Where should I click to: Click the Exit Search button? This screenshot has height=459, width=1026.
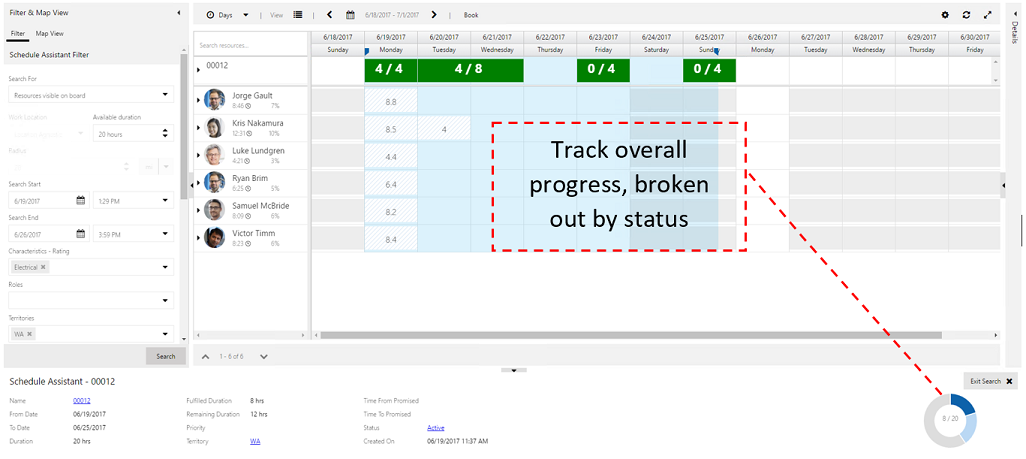pyautogui.click(x=990, y=381)
